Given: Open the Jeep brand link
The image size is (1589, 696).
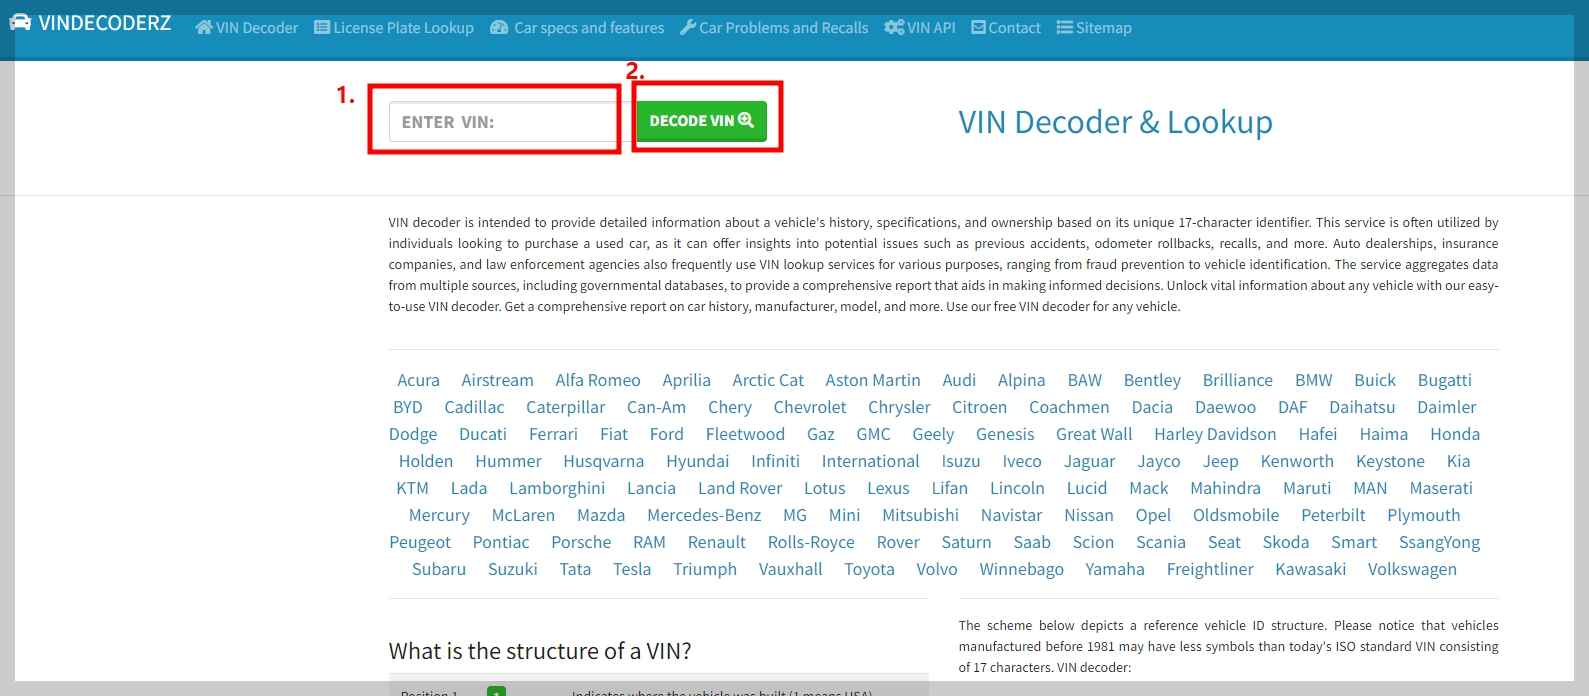Looking at the screenshot, I should (1220, 462).
